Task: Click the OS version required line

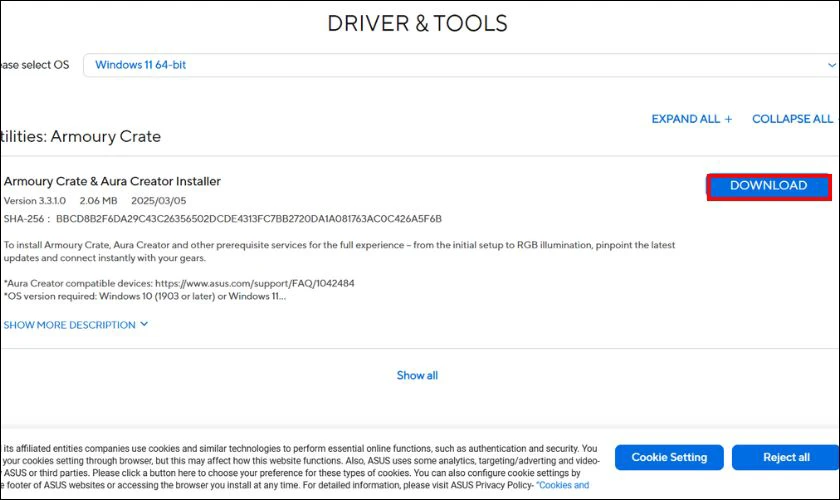Action: point(145,296)
